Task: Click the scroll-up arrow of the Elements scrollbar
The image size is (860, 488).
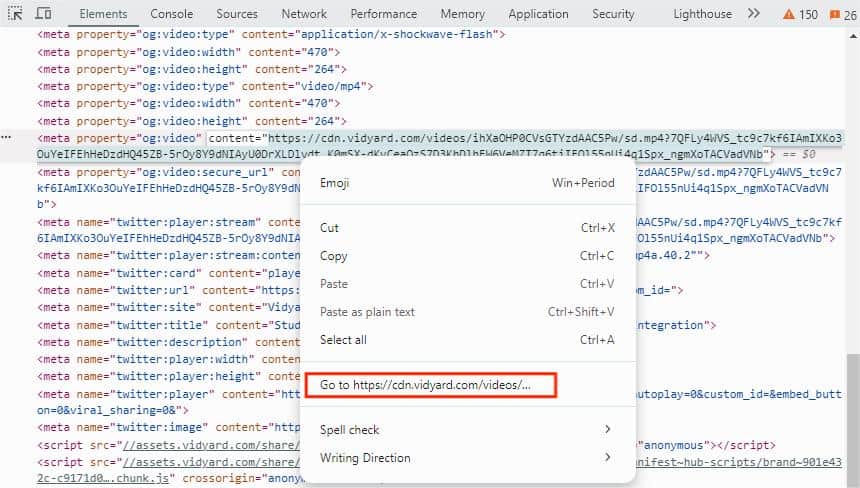Action: coord(853,36)
